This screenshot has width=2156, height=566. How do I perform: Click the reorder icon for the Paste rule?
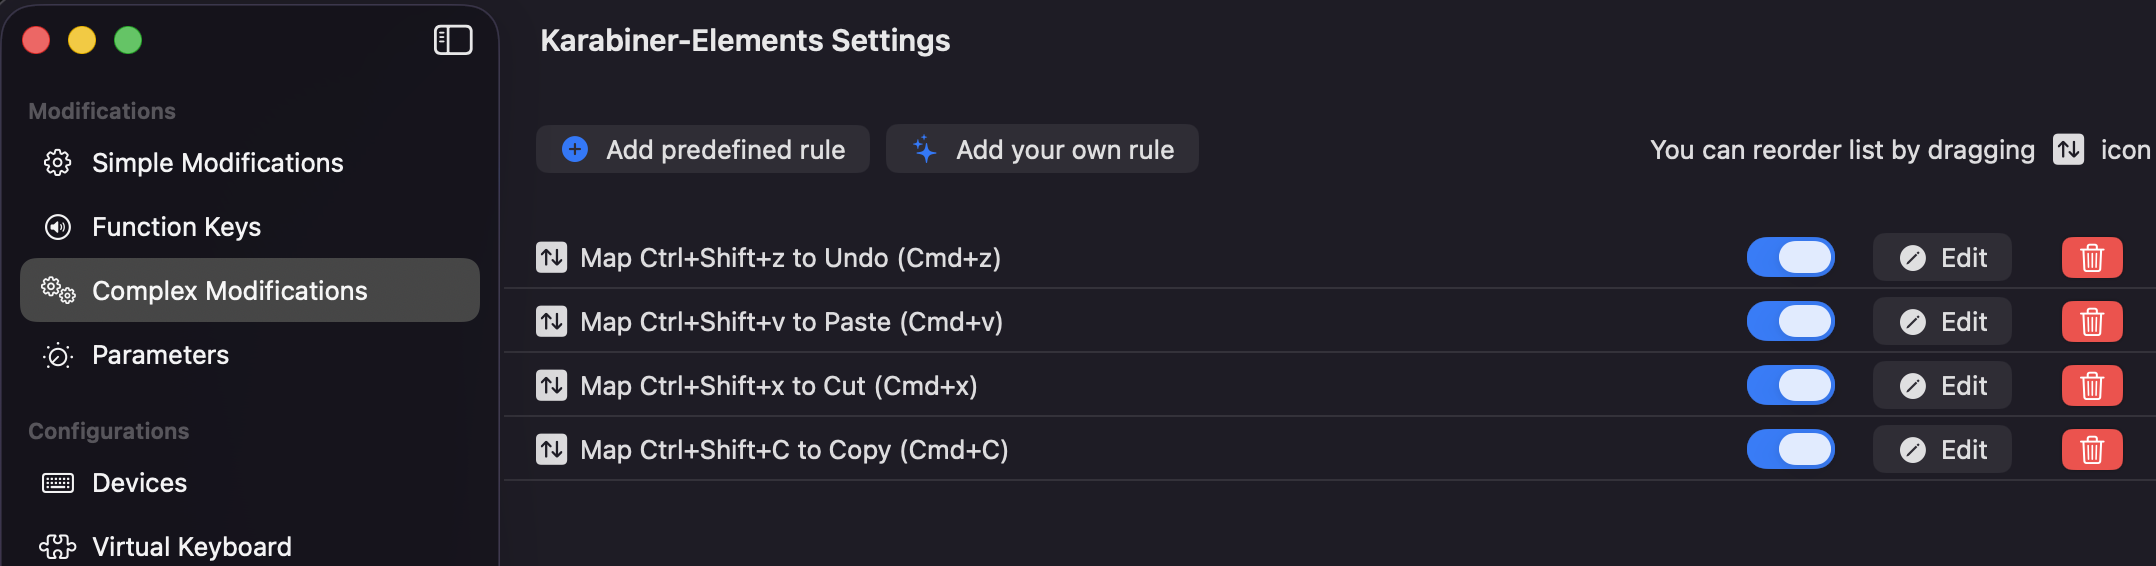pos(551,322)
